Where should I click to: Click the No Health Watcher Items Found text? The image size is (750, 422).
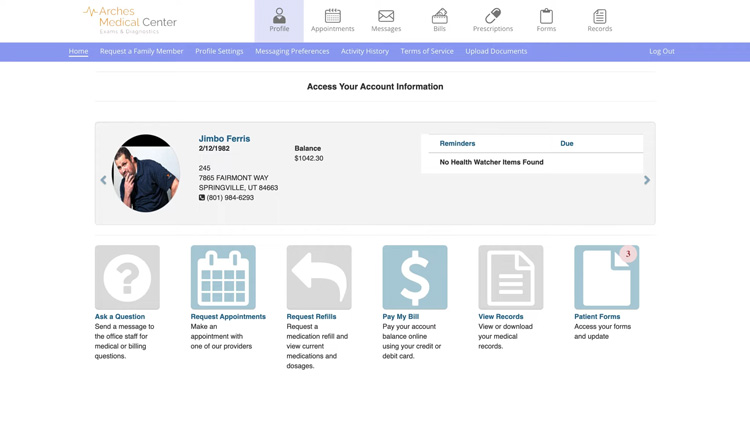tap(491, 162)
